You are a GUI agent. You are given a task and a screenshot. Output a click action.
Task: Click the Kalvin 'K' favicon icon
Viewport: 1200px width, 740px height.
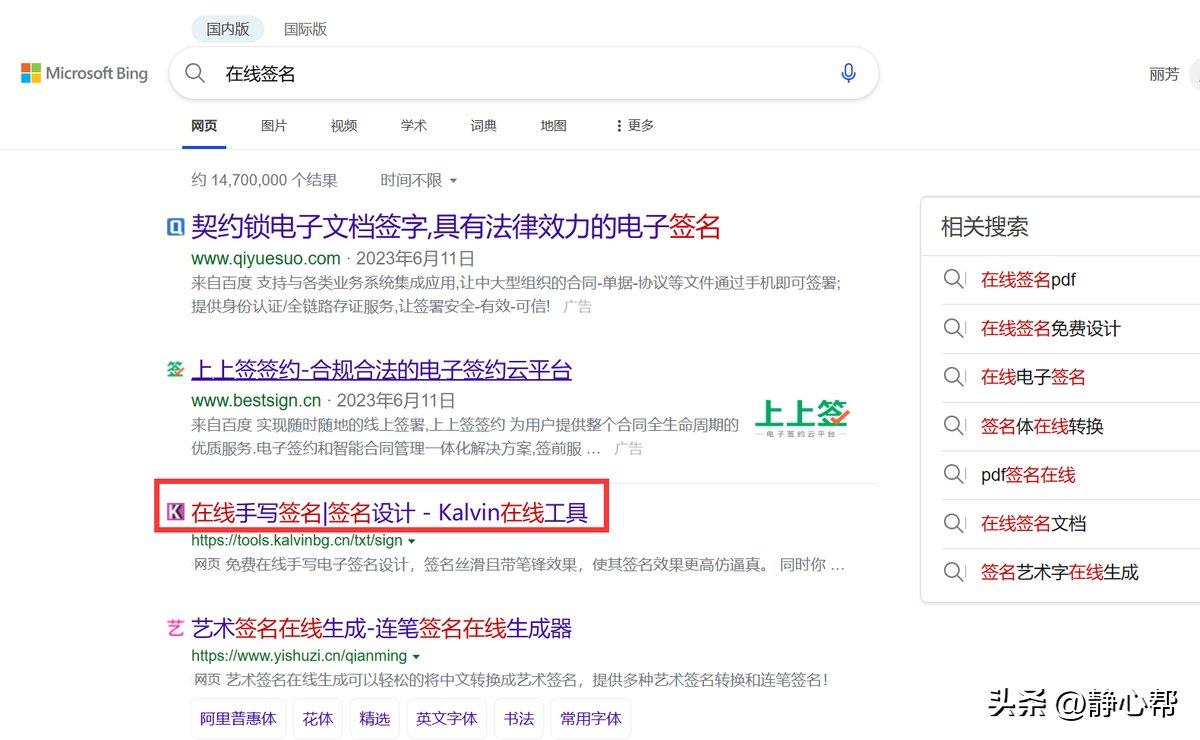(176, 510)
